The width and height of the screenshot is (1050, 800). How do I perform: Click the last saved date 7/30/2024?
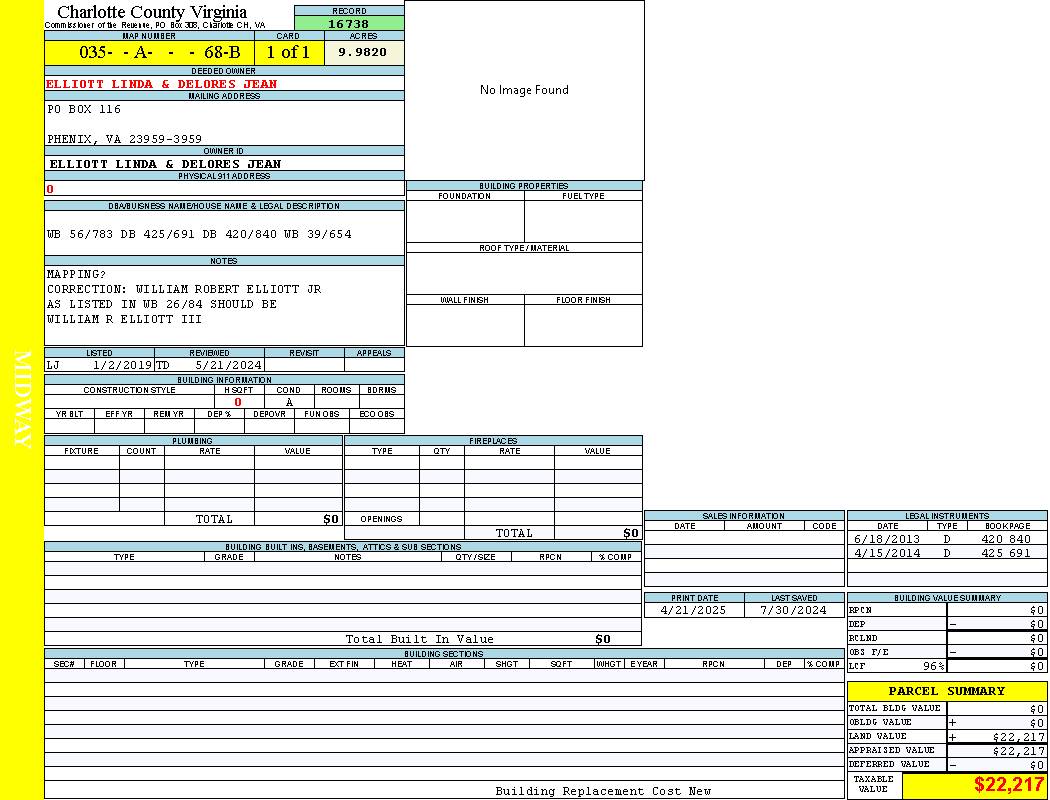point(793,610)
